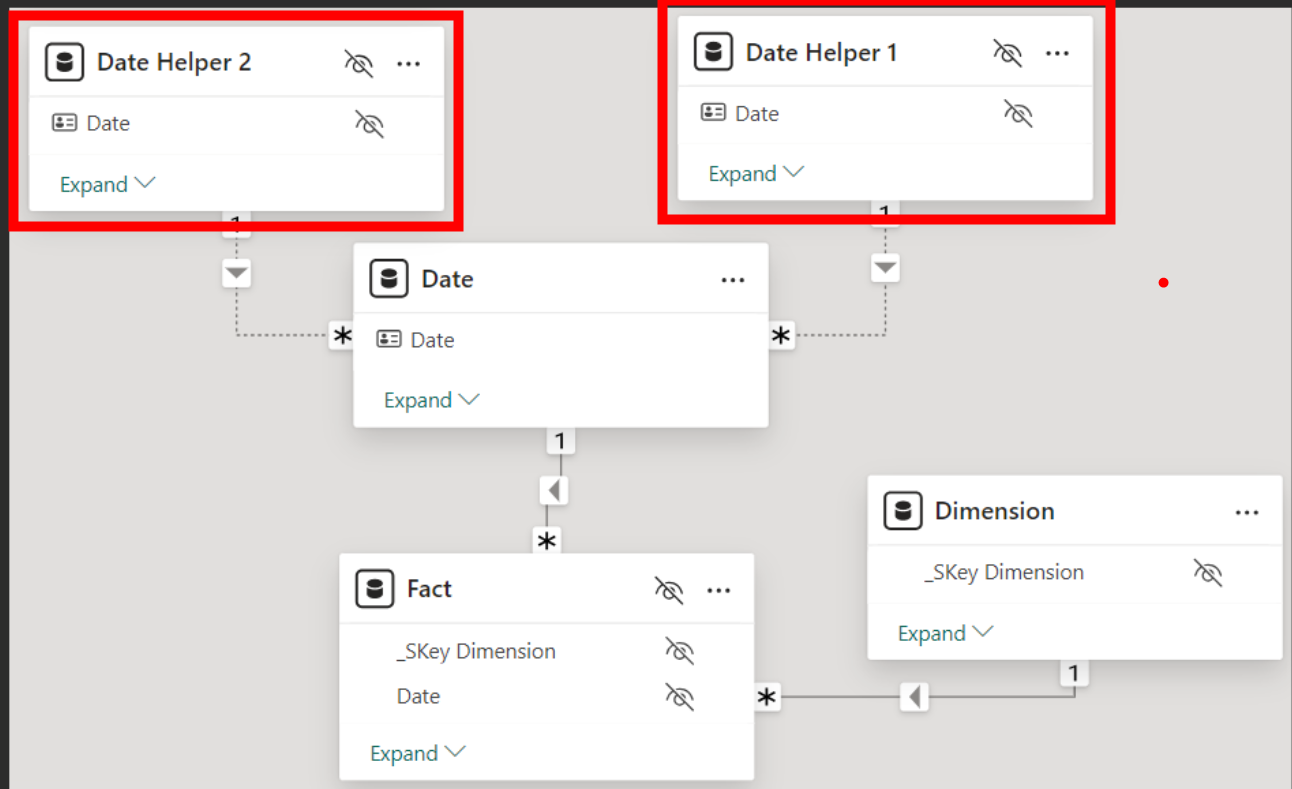Click the Fact table database icon
Viewport: 1292px width, 789px height.
pos(375,589)
